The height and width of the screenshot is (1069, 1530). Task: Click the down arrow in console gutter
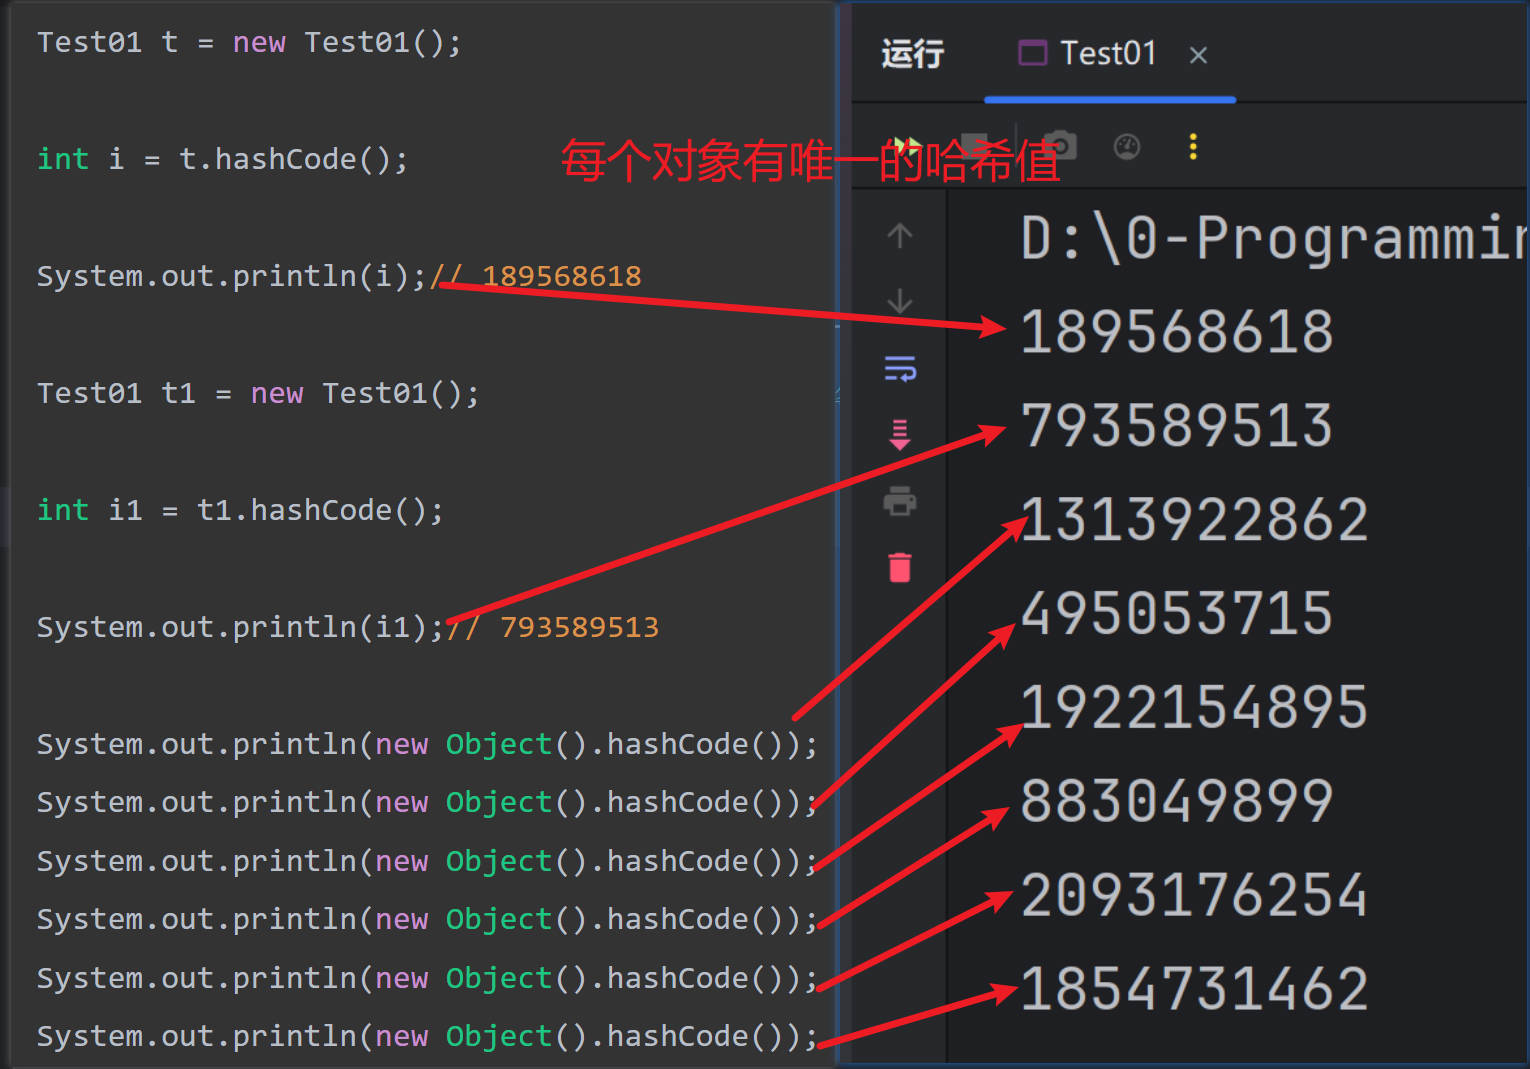900,301
